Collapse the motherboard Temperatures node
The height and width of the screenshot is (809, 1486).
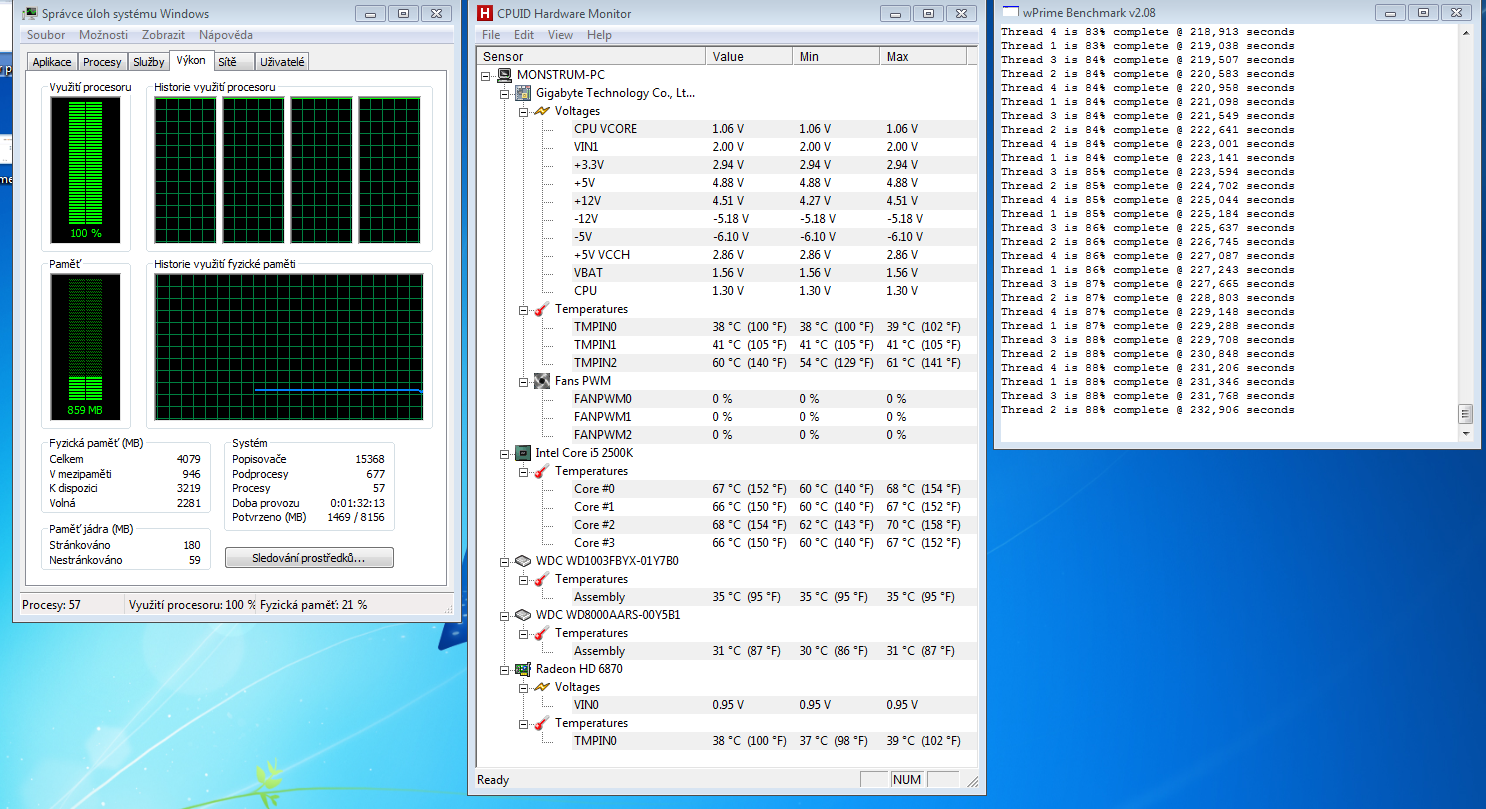(x=523, y=309)
